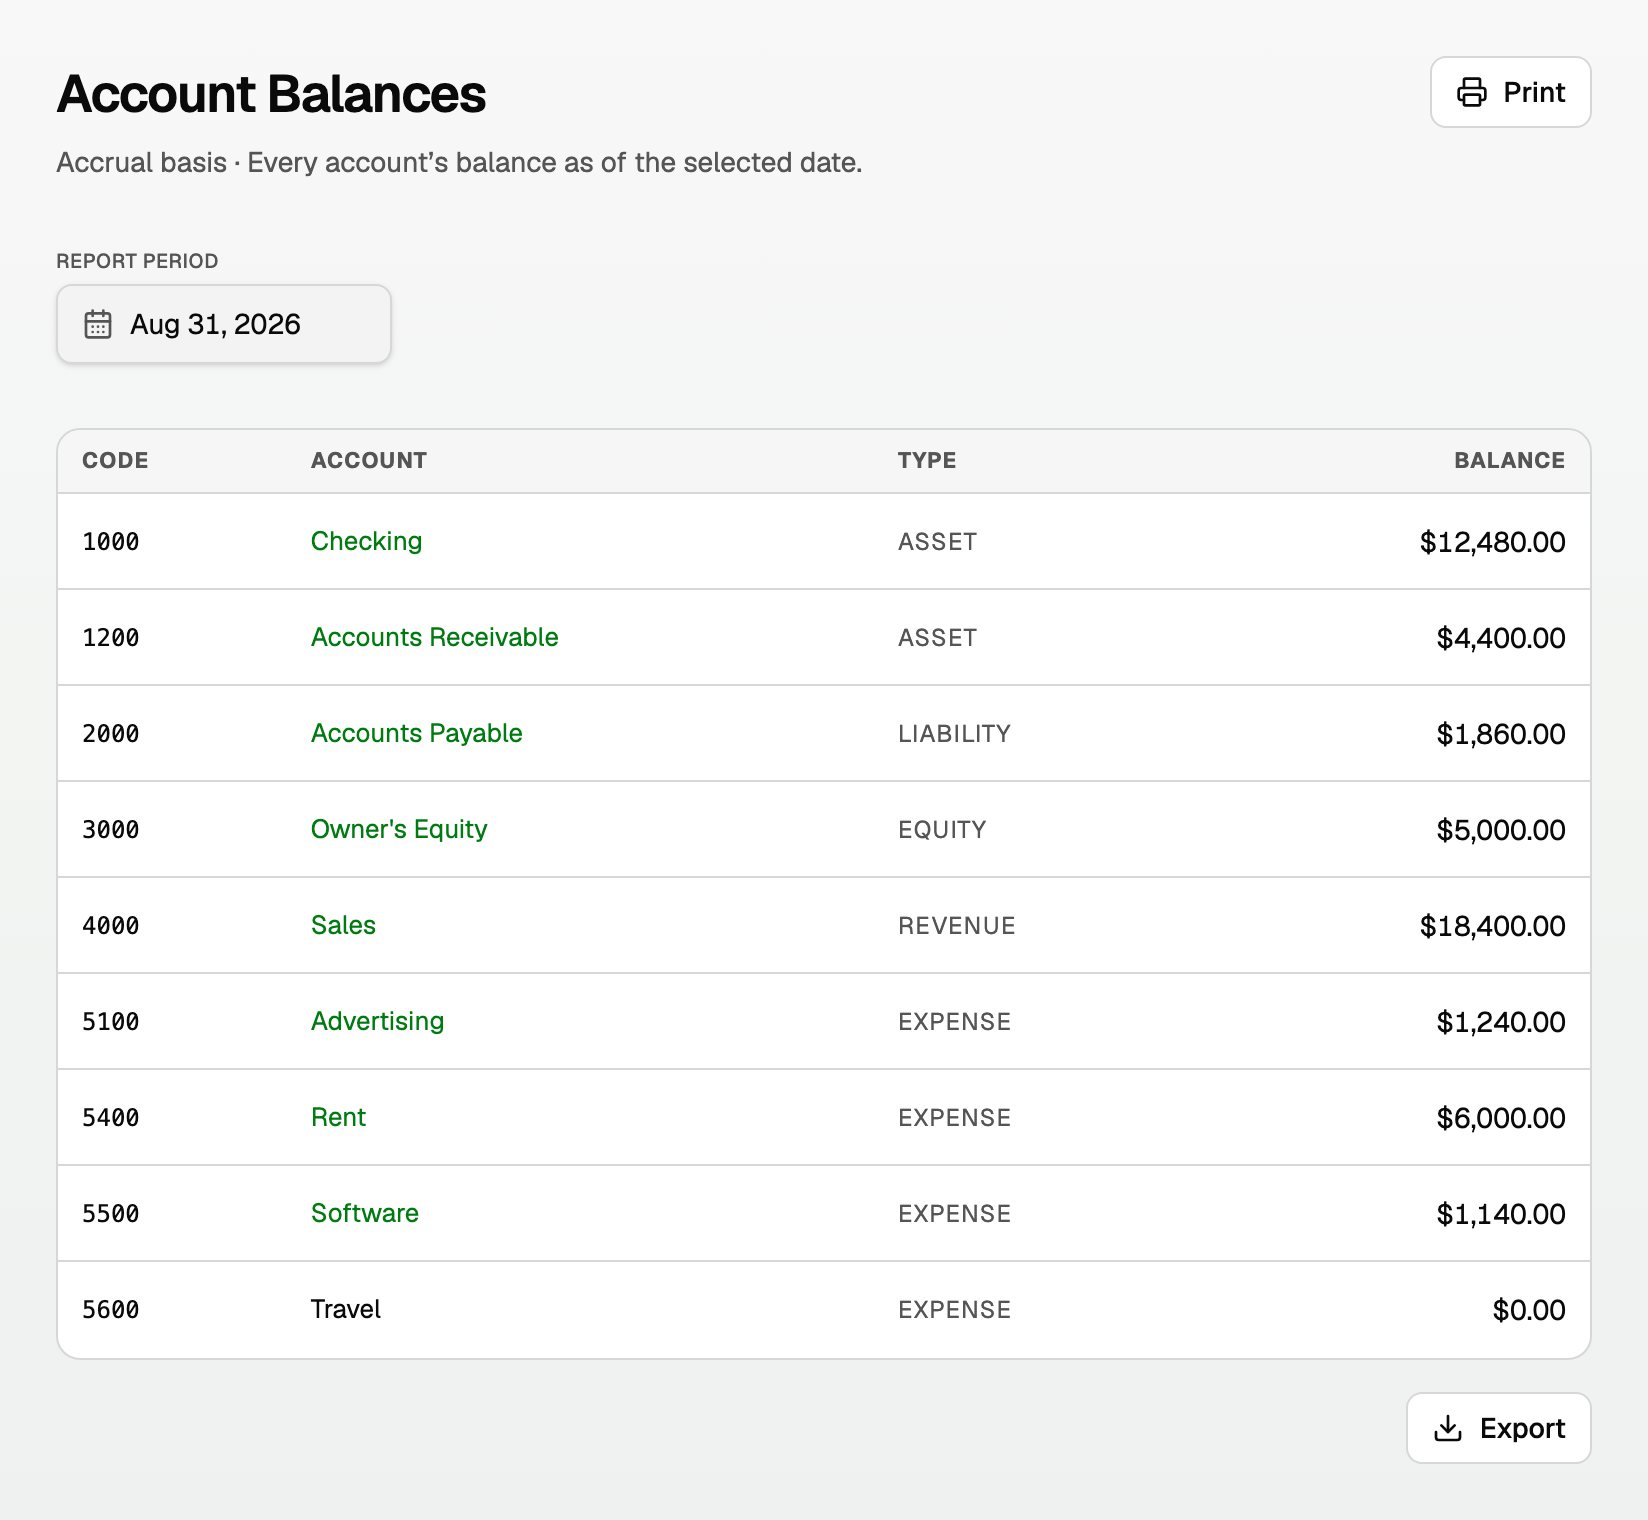Select the $1,860.00 balance cell
The image size is (1648, 1520).
1500,734
